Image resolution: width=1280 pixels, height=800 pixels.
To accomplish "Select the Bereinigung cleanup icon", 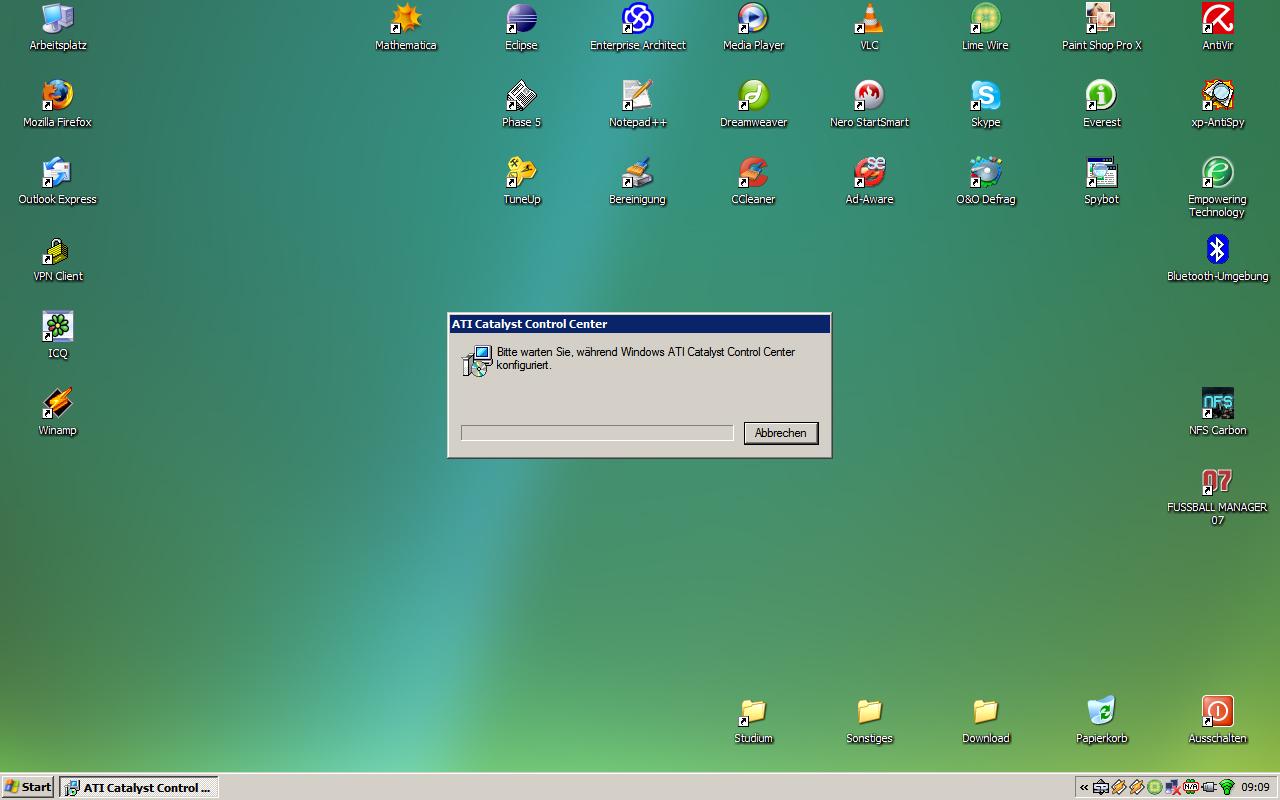I will [x=637, y=172].
